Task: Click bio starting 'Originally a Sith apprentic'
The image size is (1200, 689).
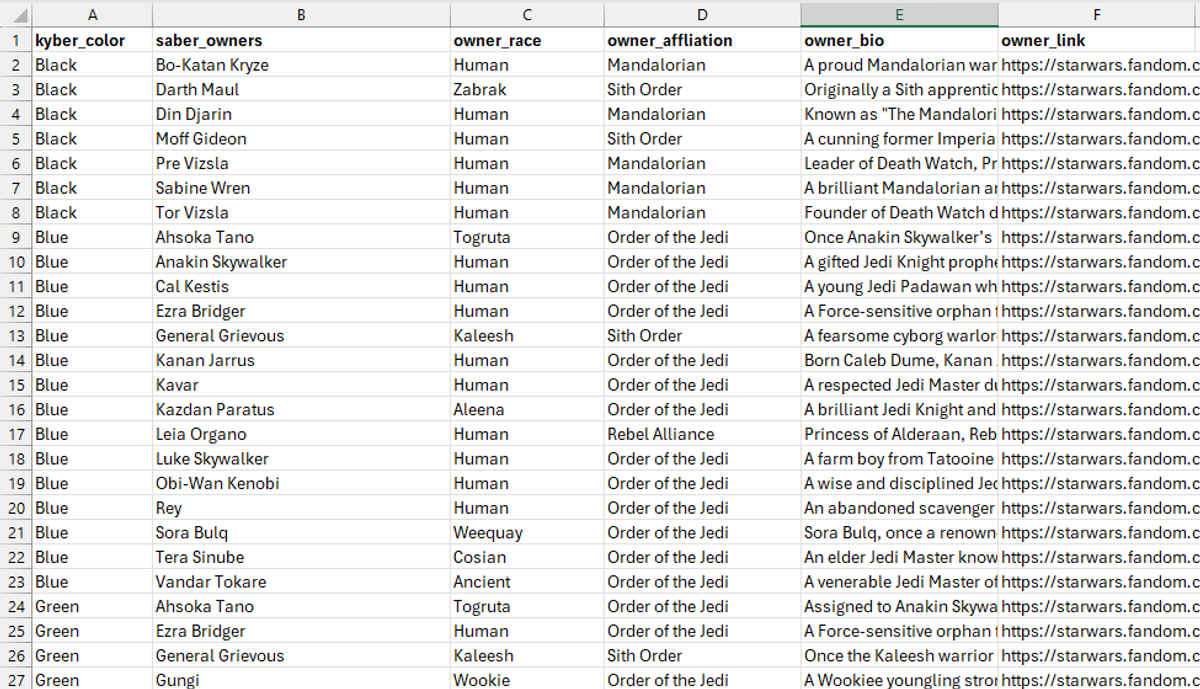Action: click(x=899, y=90)
